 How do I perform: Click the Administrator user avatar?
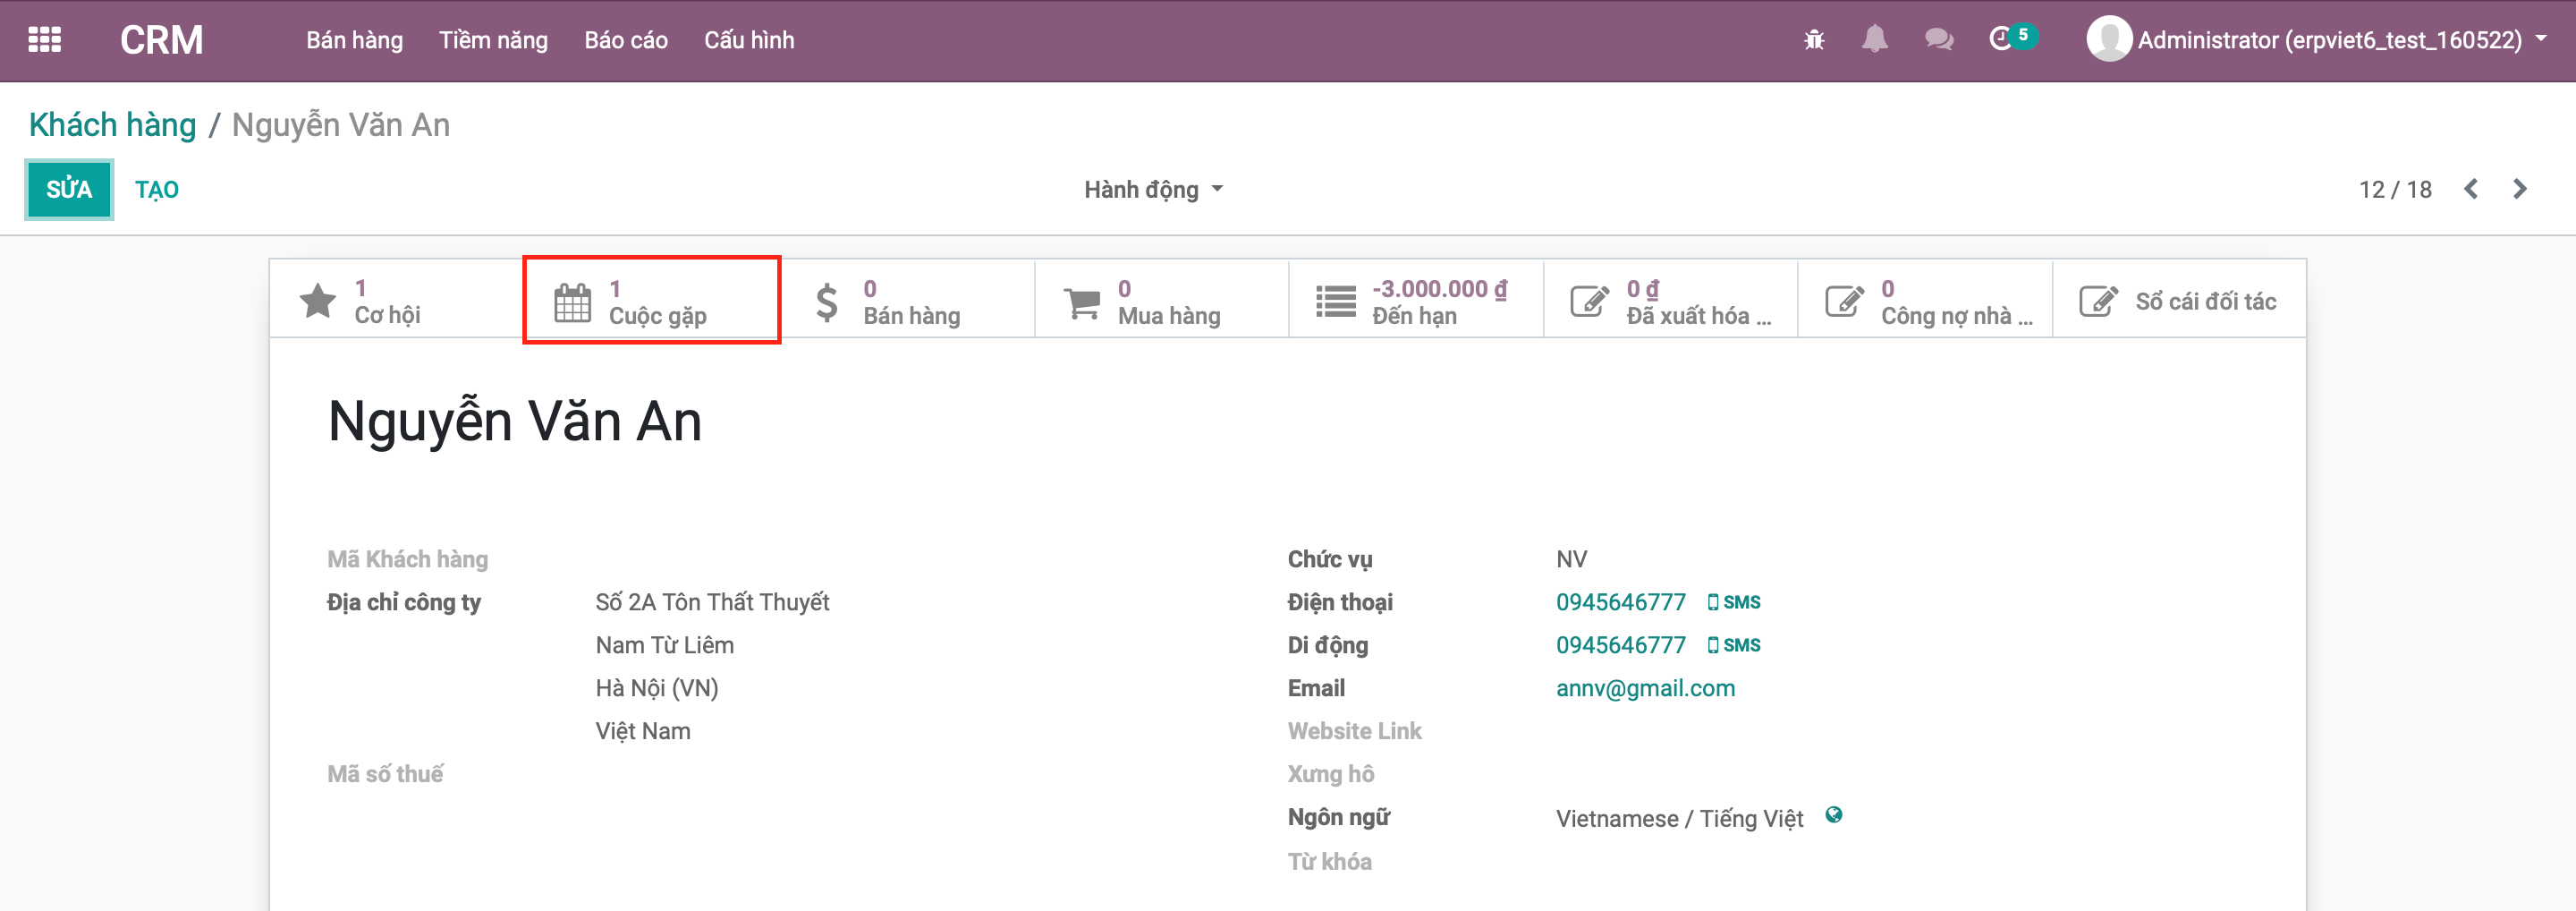pos(2108,40)
